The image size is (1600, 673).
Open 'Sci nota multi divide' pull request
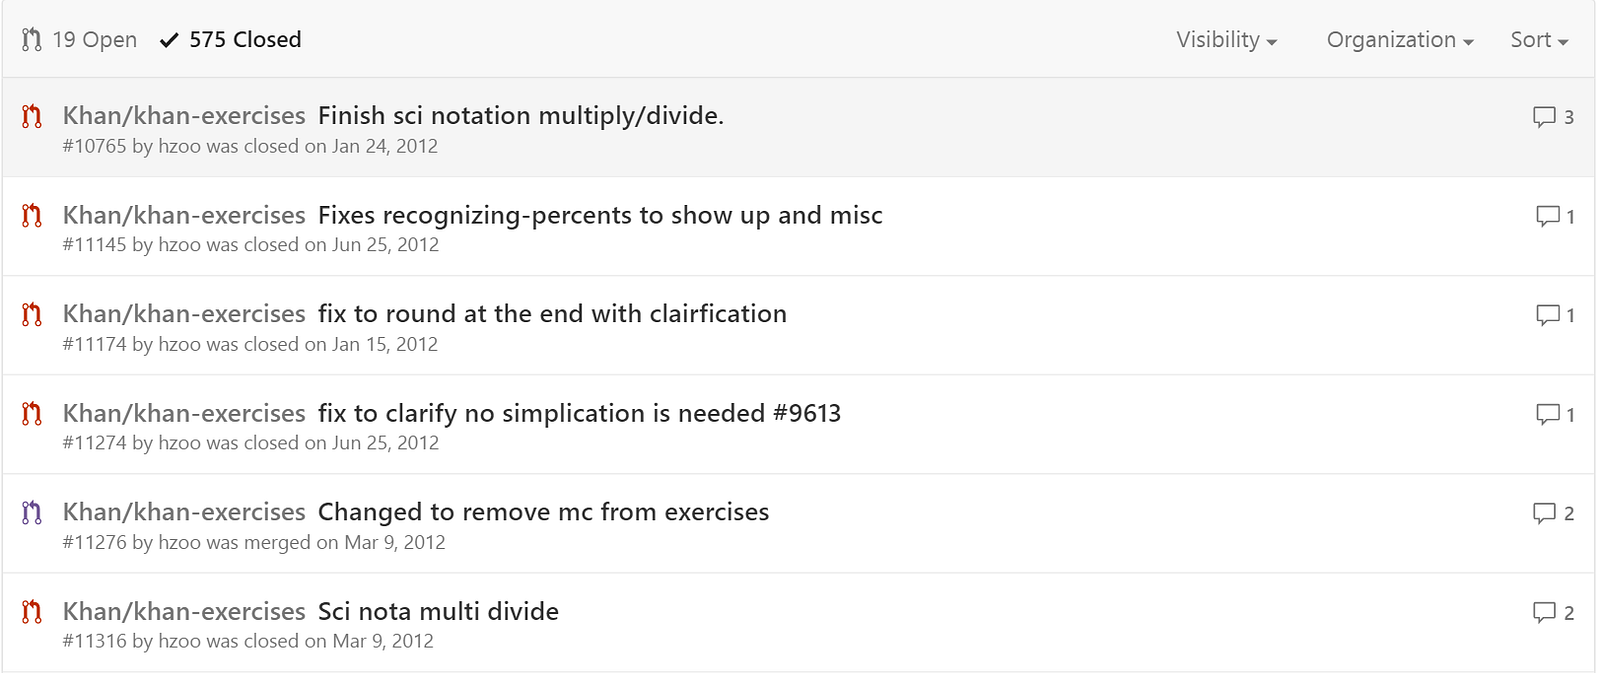click(438, 611)
